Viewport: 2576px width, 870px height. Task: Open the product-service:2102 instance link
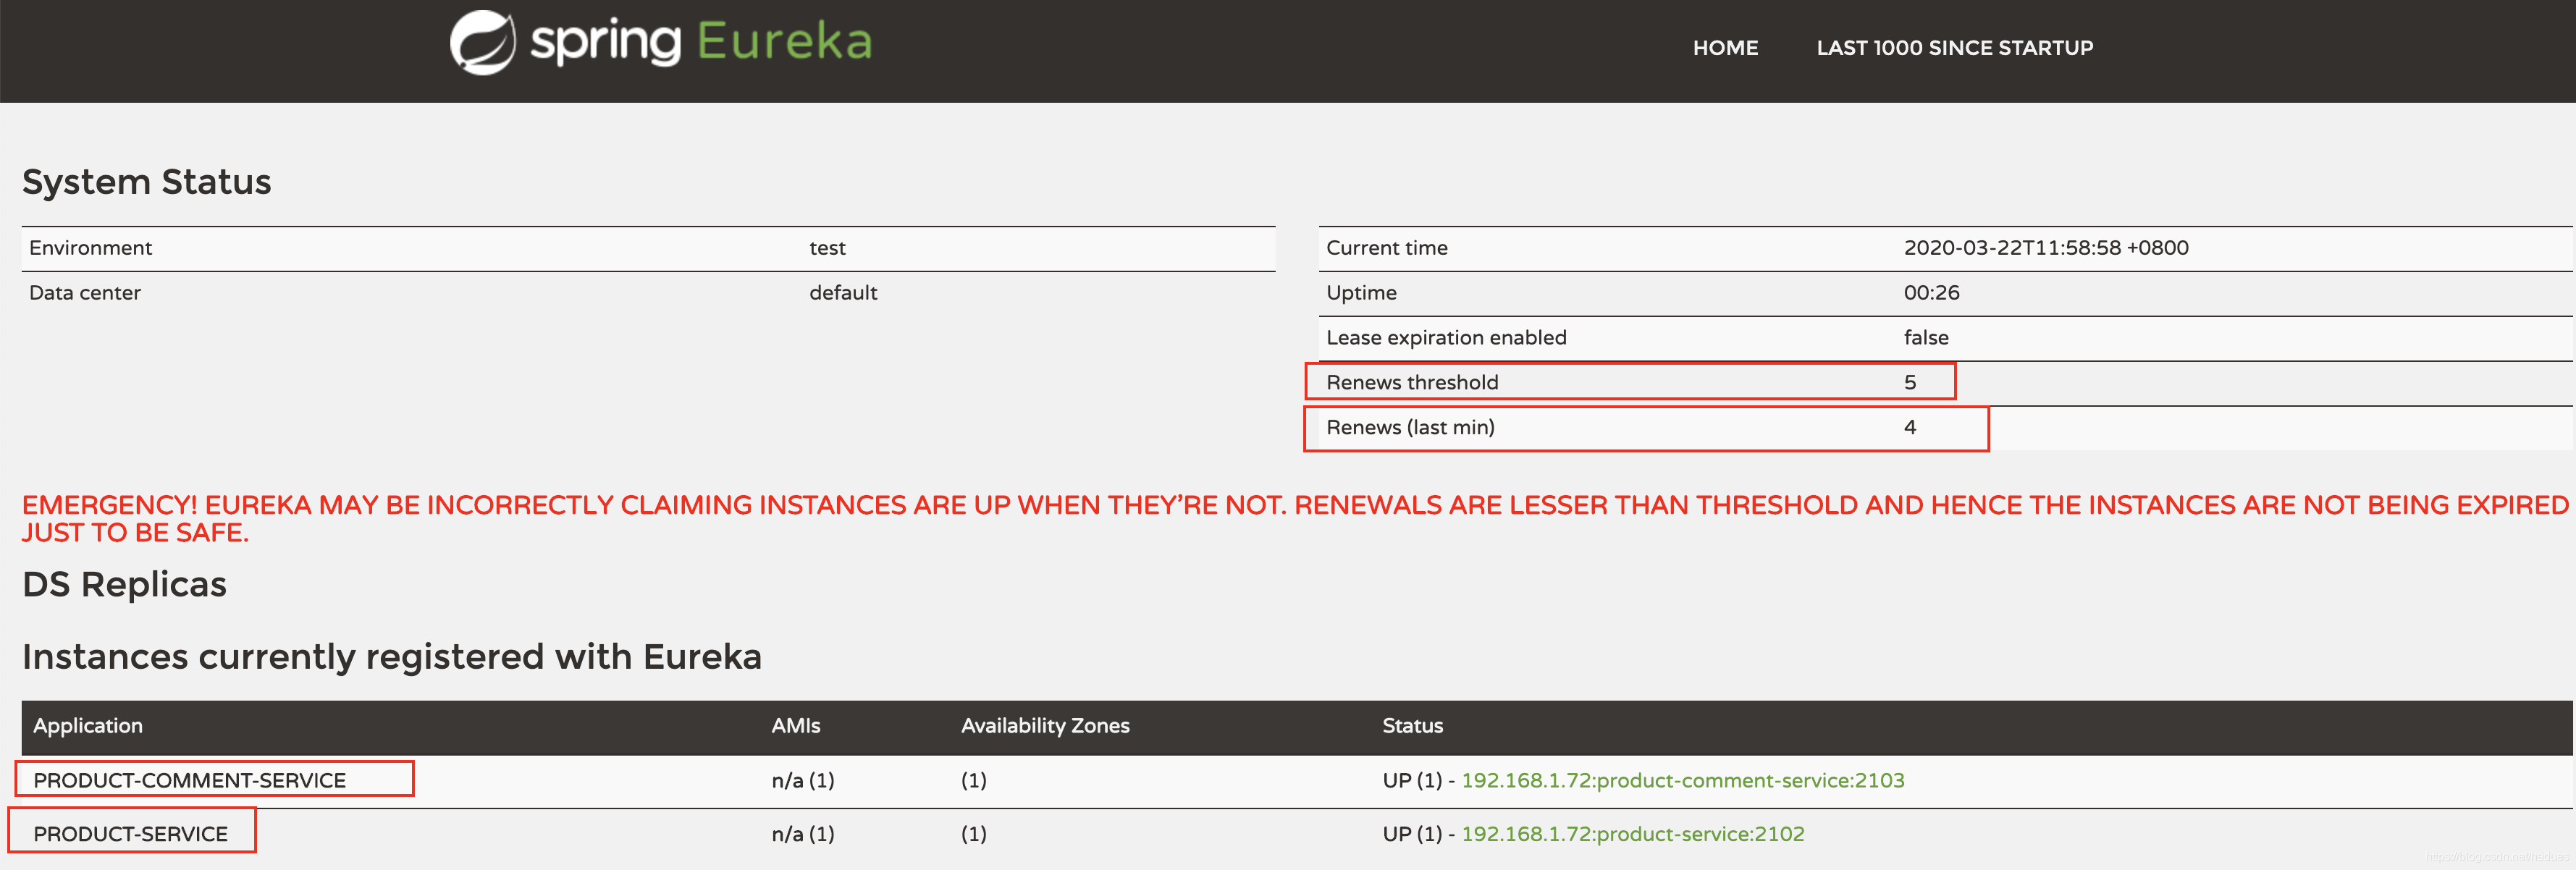click(1632, 834)
